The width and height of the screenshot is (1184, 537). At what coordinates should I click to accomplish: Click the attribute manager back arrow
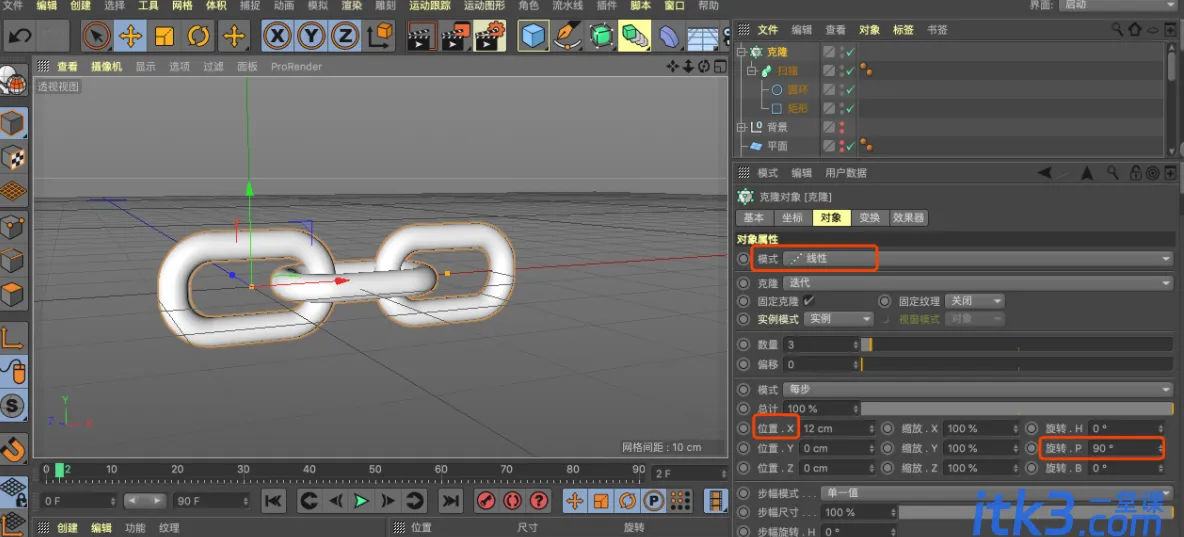1044,173
